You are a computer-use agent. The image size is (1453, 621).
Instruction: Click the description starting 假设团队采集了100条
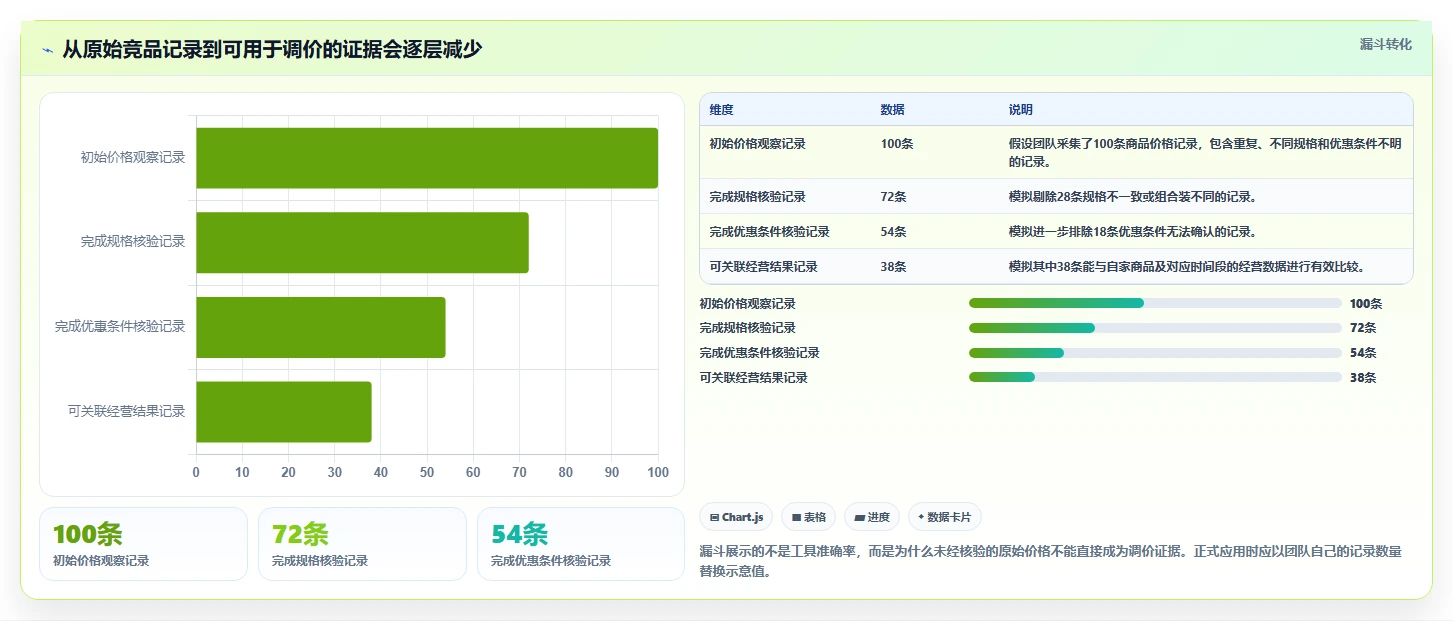[1205, 153]
